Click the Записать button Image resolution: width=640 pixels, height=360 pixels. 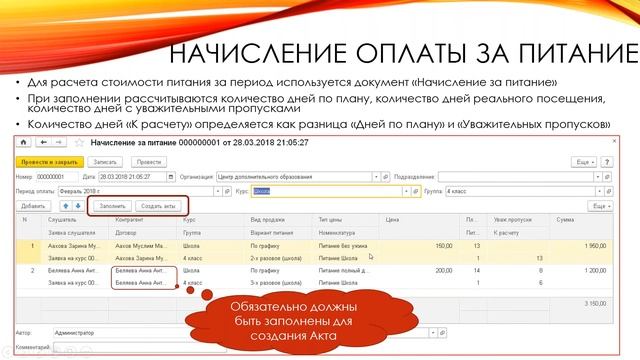pos(105,162)
